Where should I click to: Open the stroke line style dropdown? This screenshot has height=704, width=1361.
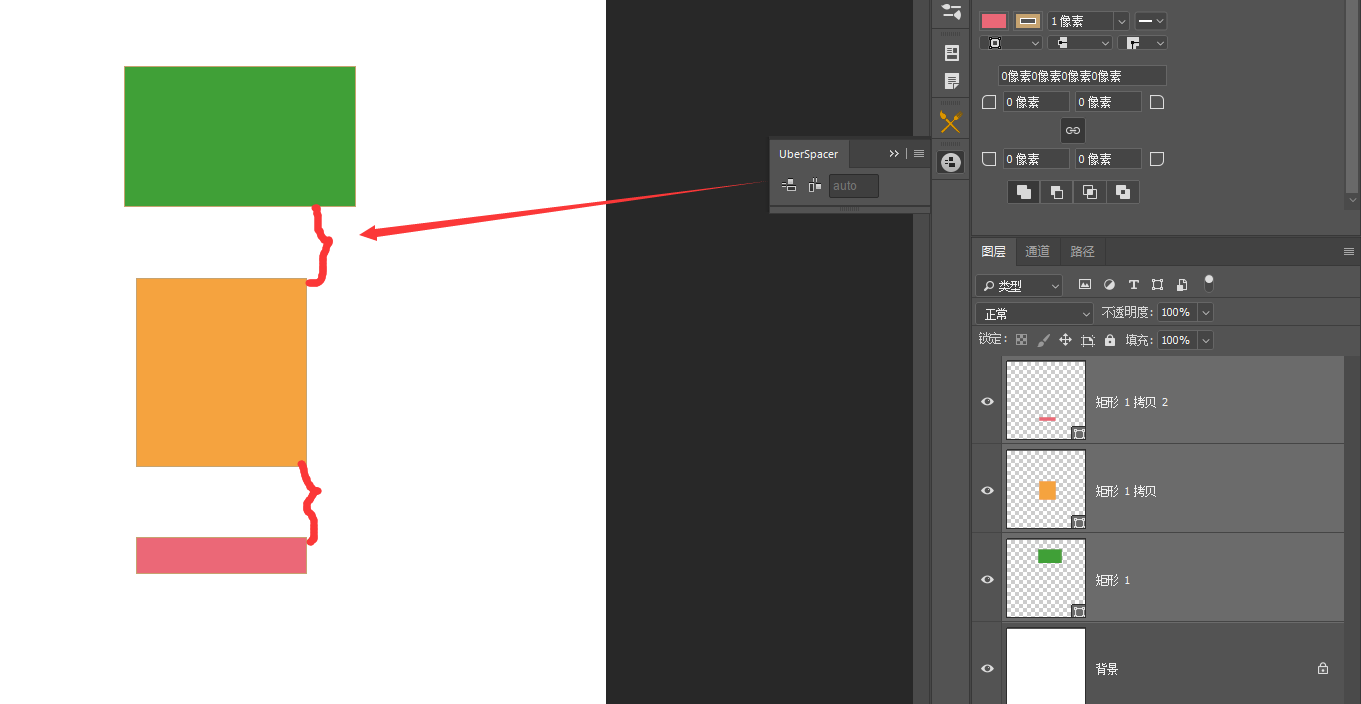1151,21
